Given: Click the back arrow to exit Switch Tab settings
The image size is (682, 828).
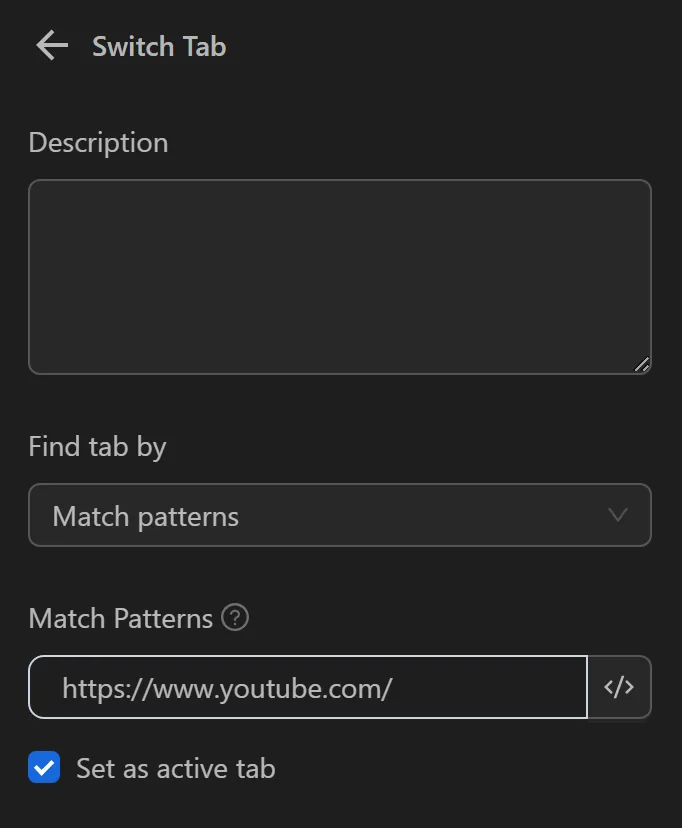Looking at the screenshot, I should (50, 45).
